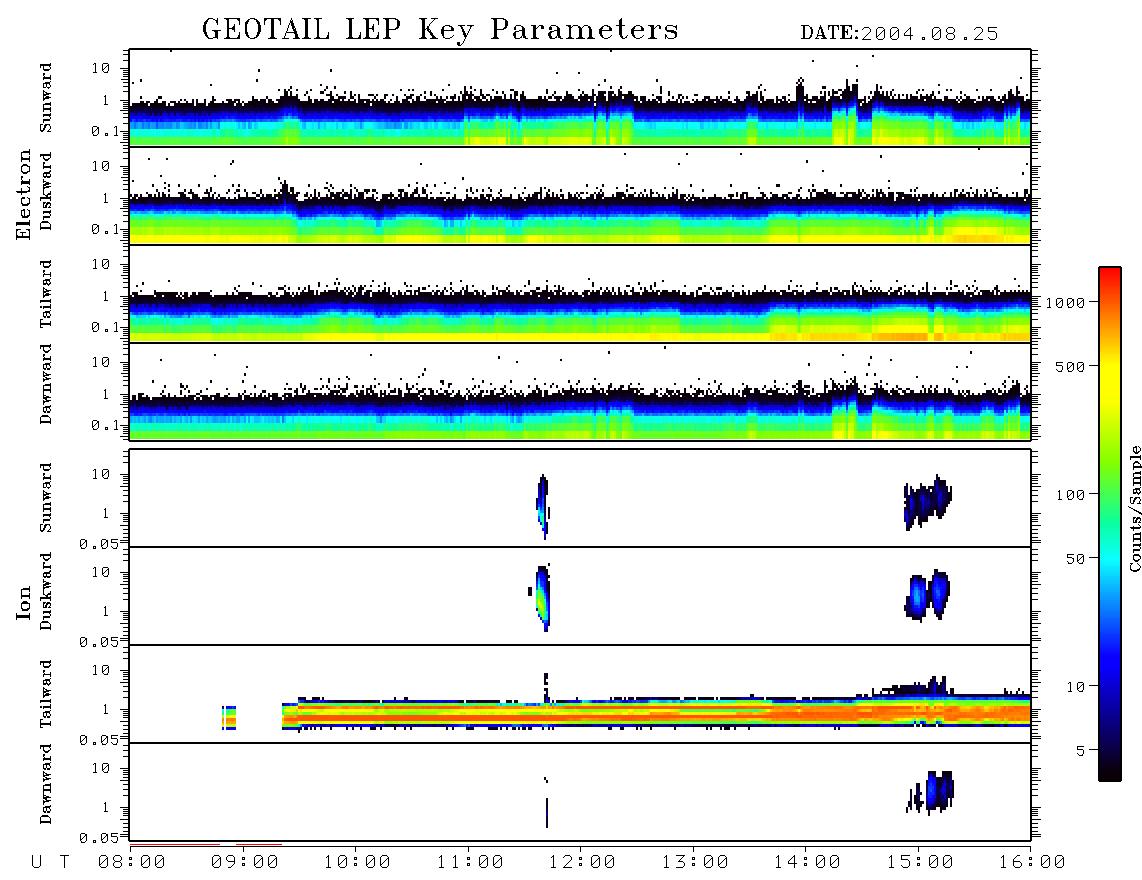Select the "15:00" time tick label

click(920, 862)
